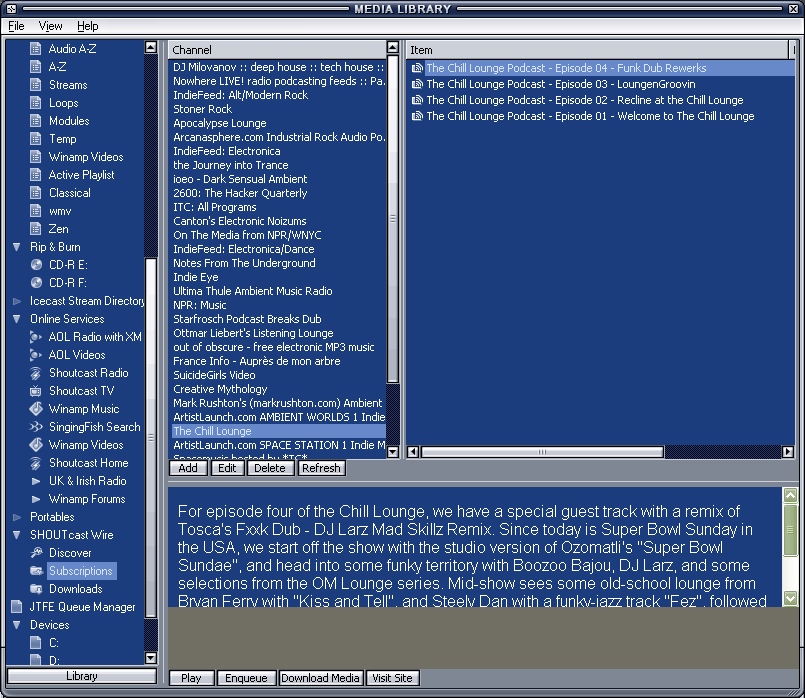Click the Episode 01 podcast item icon
805x698 pixels.
417,116
